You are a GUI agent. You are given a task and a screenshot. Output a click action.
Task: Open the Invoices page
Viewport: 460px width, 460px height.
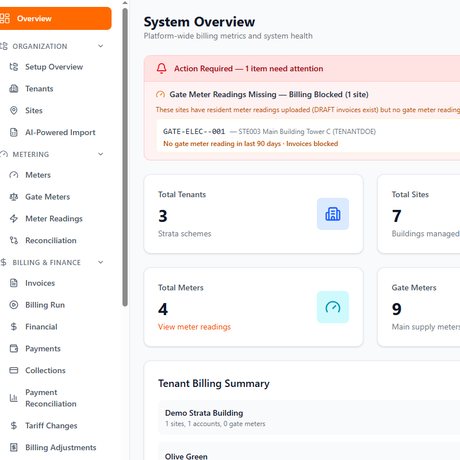pos(40,283)
